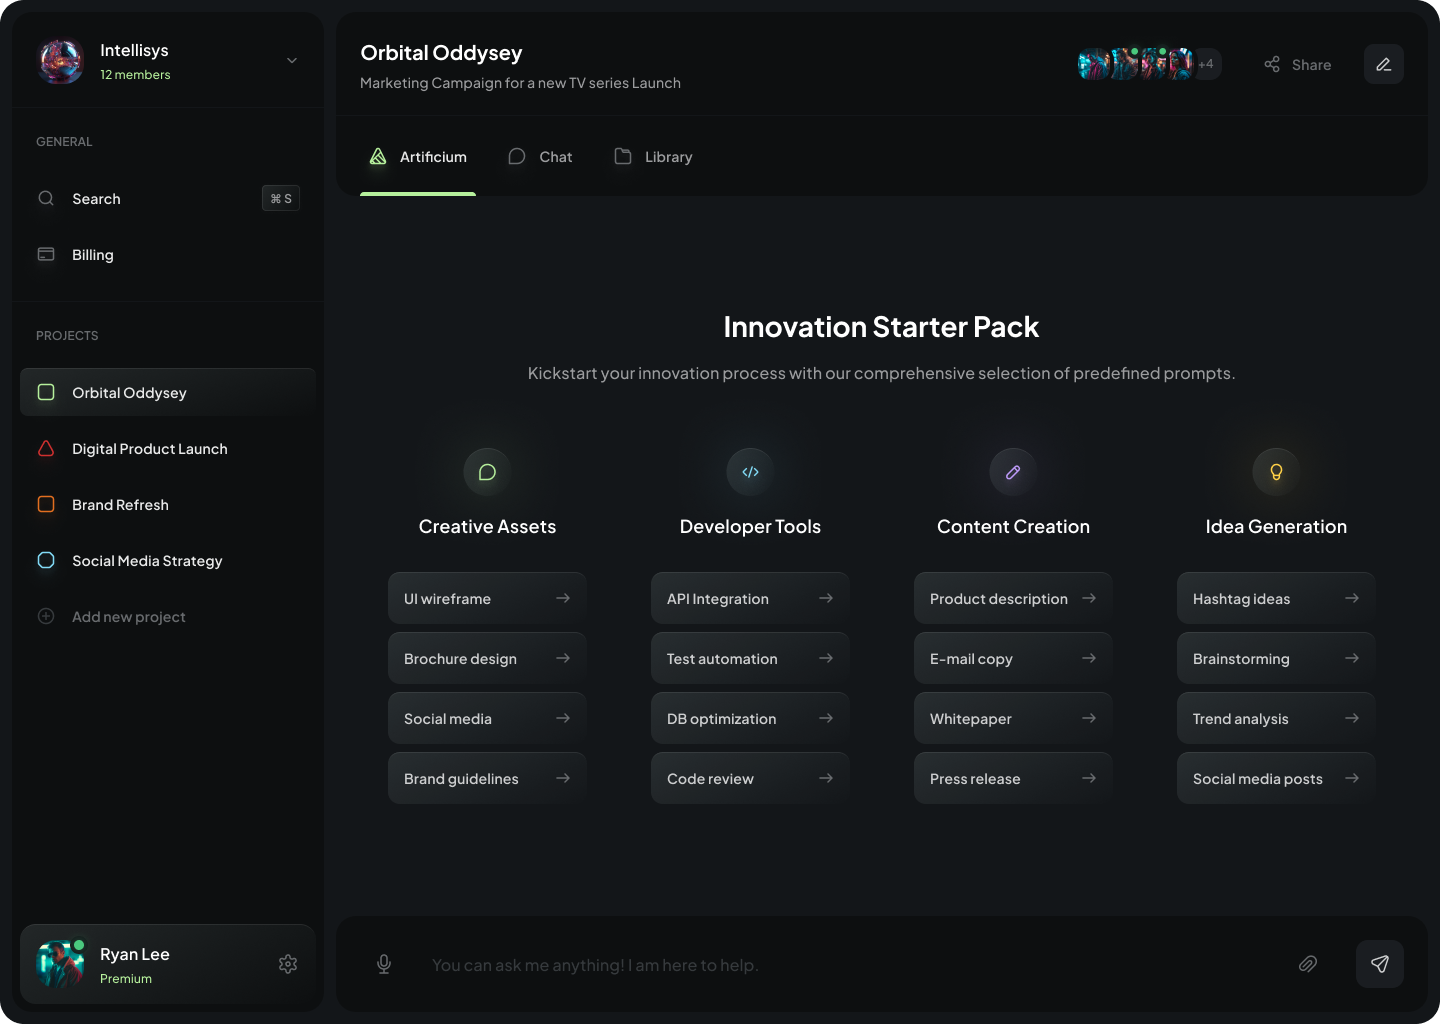Click the paperclip attachment icon
Viewport: 1440px width, 1024px height.
click(x=1308, y=964)
